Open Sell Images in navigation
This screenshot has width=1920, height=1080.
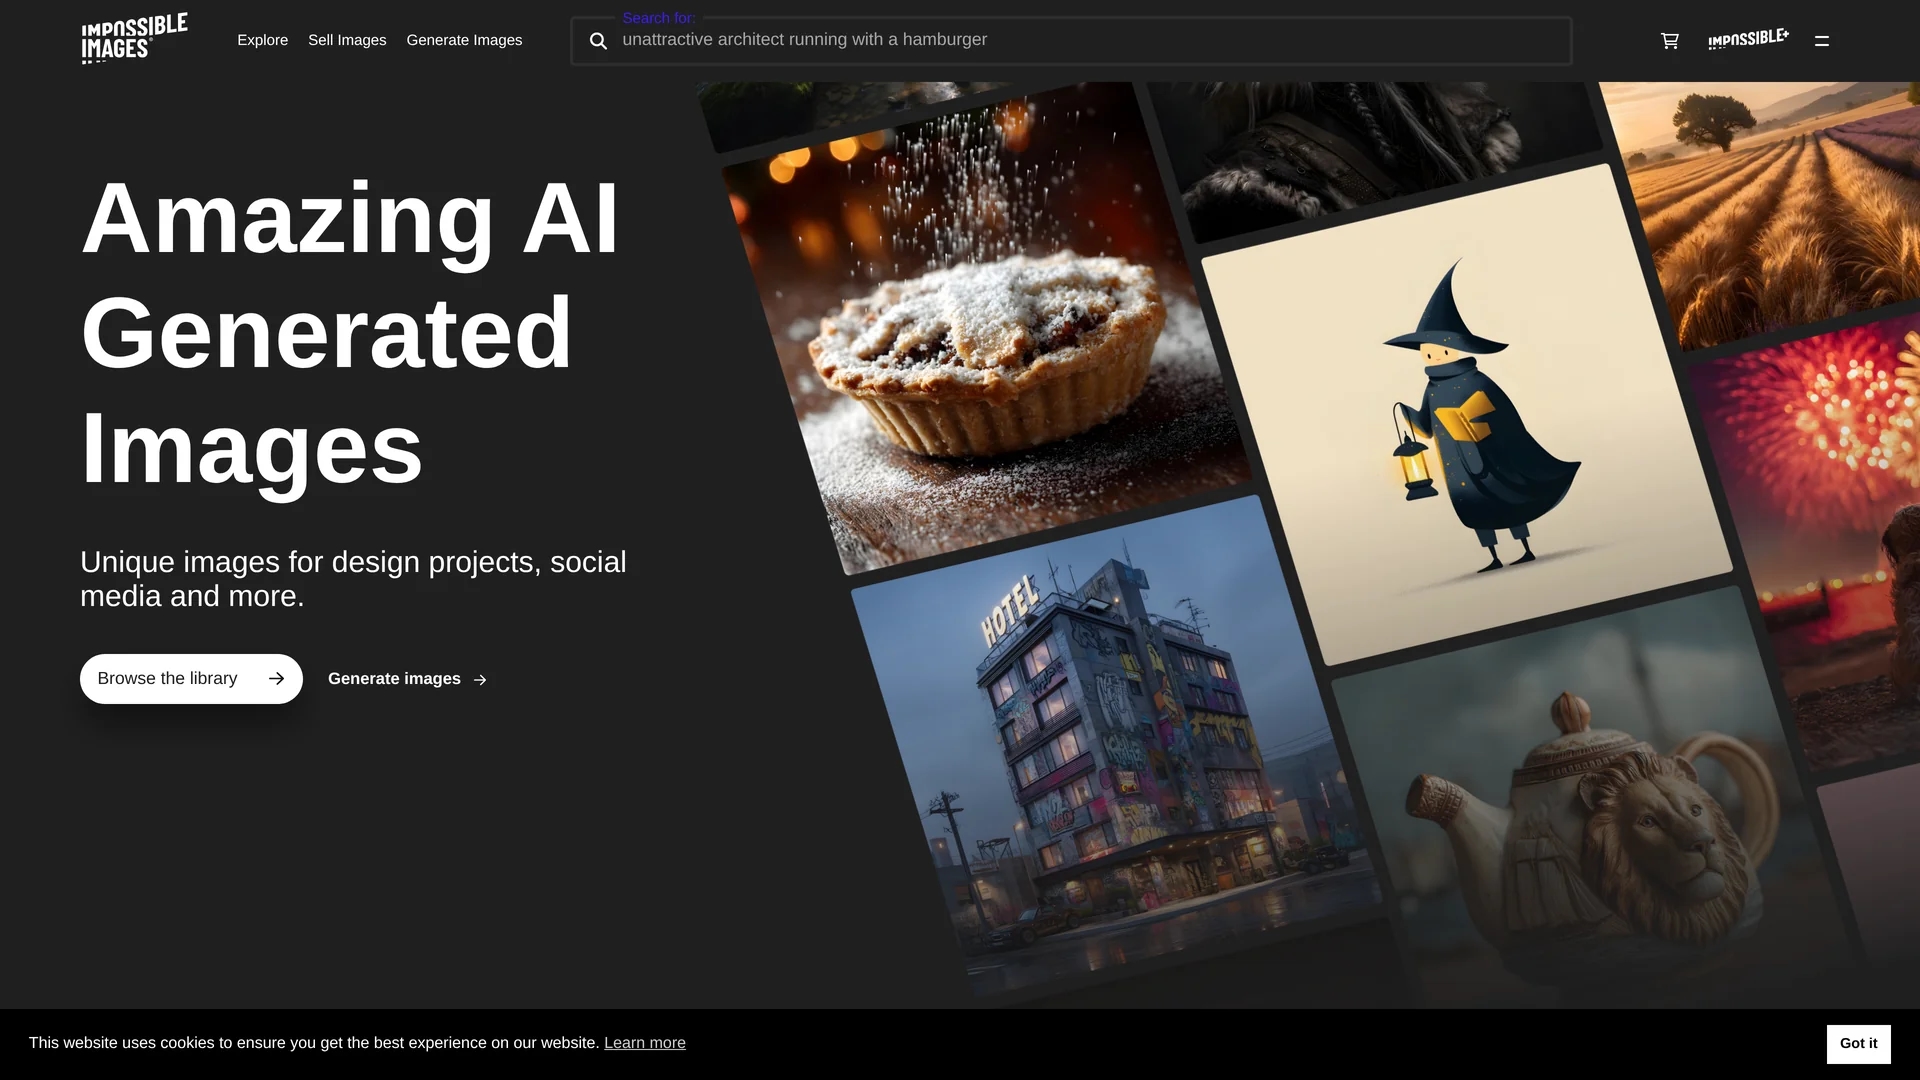click(347, 40)
